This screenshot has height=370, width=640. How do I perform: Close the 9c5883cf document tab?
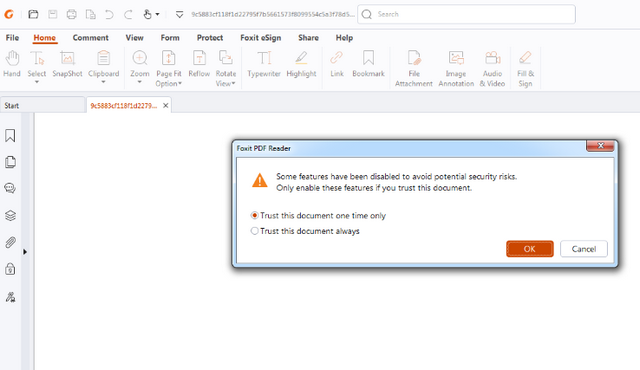tap(166, 106)
